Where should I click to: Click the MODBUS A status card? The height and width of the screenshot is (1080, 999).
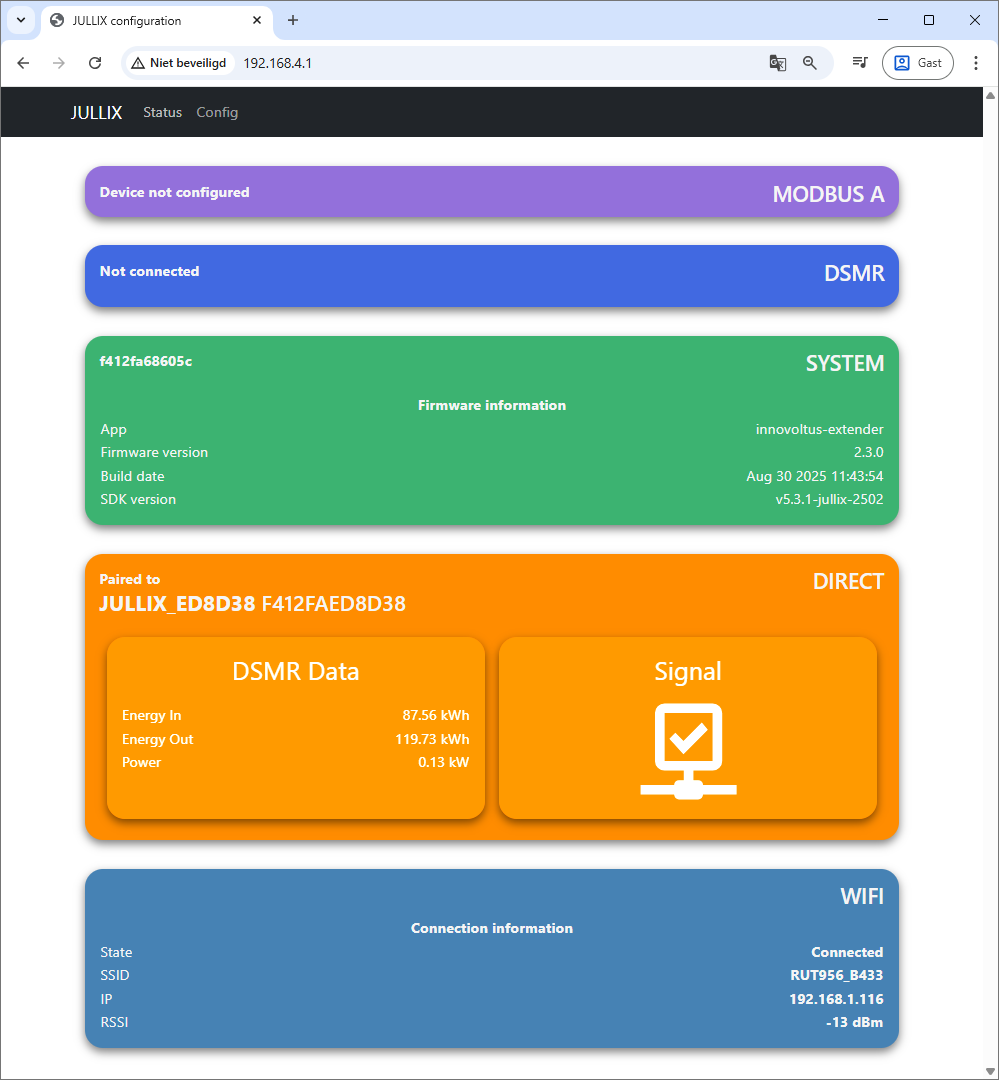(x=491, y=192)
